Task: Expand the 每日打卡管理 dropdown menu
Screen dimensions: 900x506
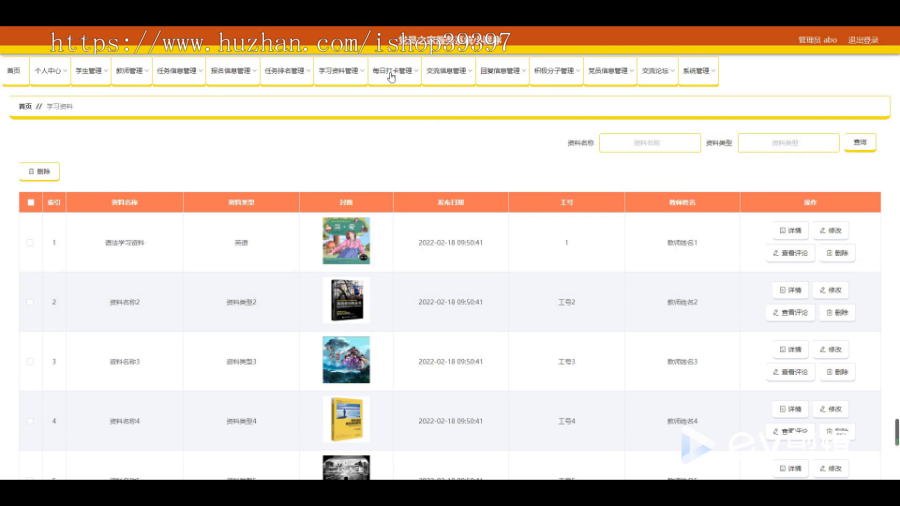Action: tap(395, 71)
